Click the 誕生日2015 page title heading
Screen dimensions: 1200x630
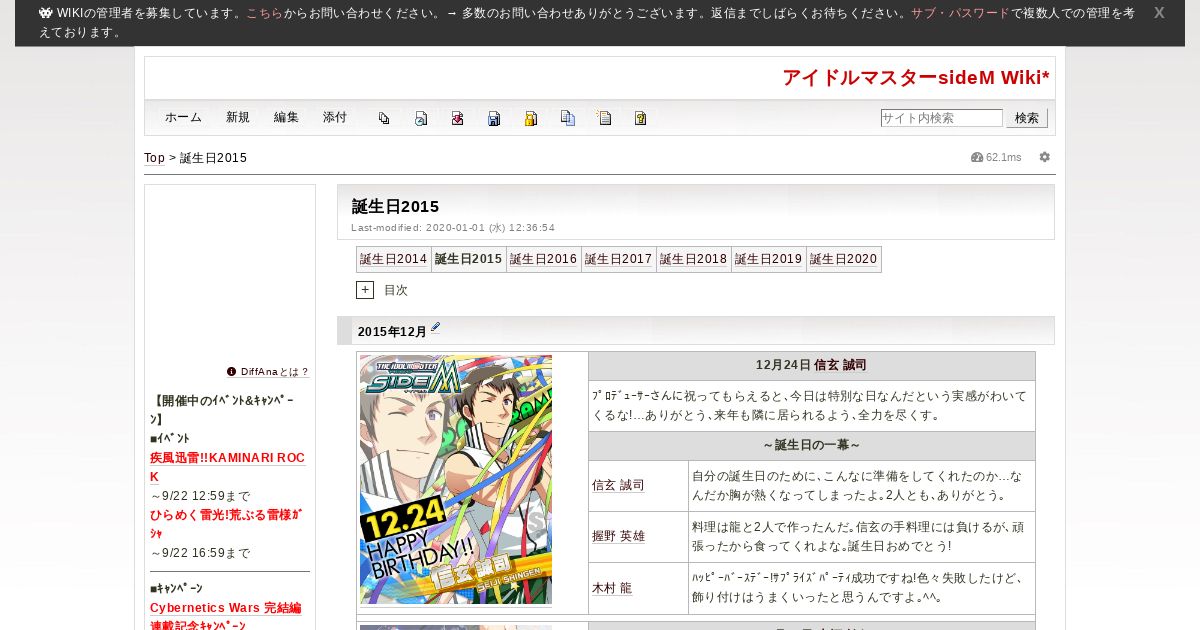point(396,206)
